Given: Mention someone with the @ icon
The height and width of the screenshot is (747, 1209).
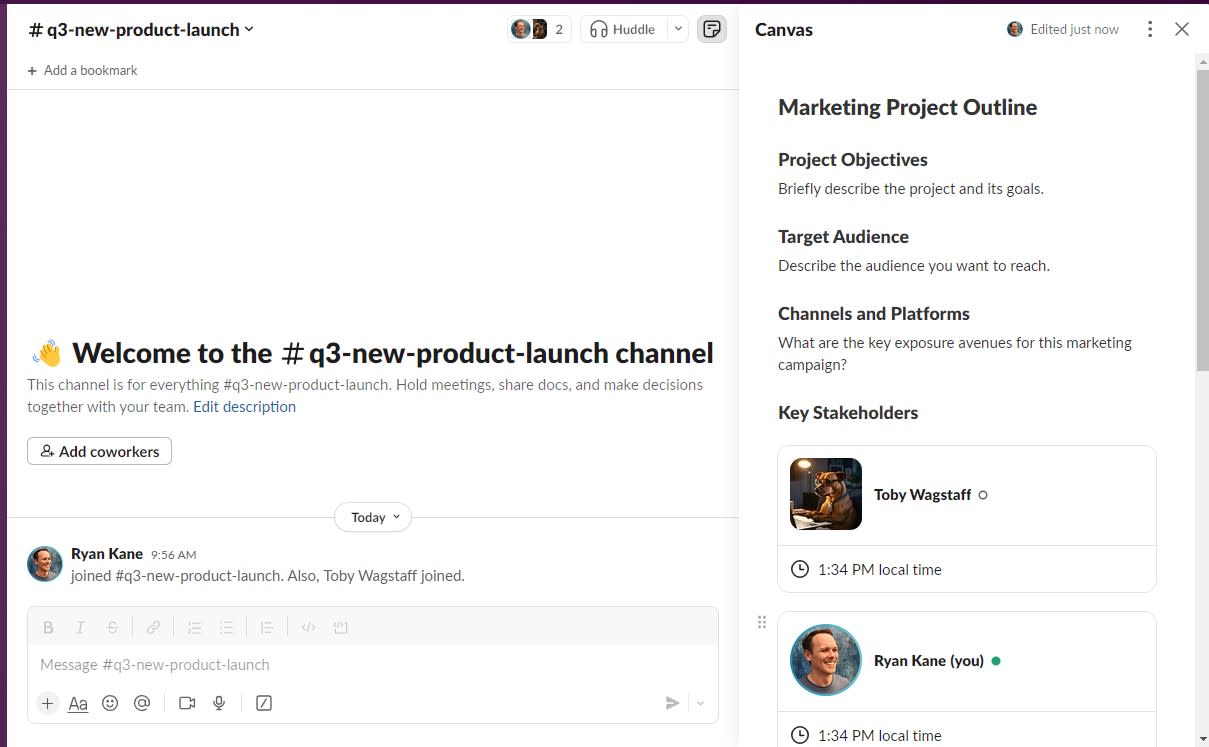Looking at the screenshot, I should [x=142, y=703].
